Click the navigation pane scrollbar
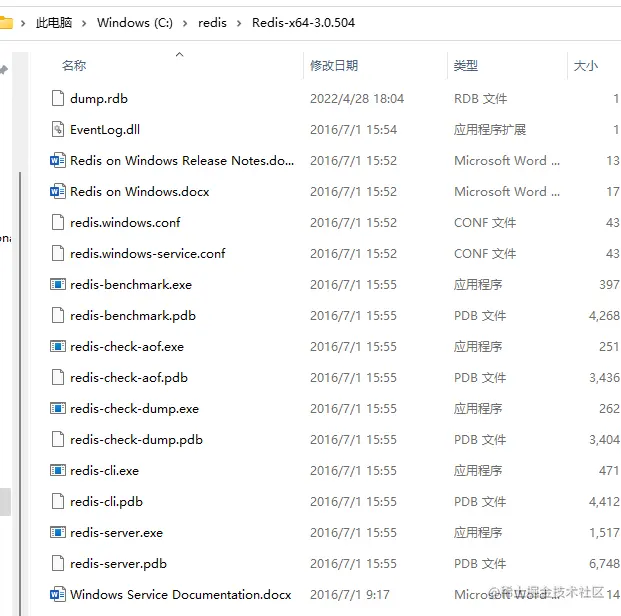621x616 pixels. 20,392
